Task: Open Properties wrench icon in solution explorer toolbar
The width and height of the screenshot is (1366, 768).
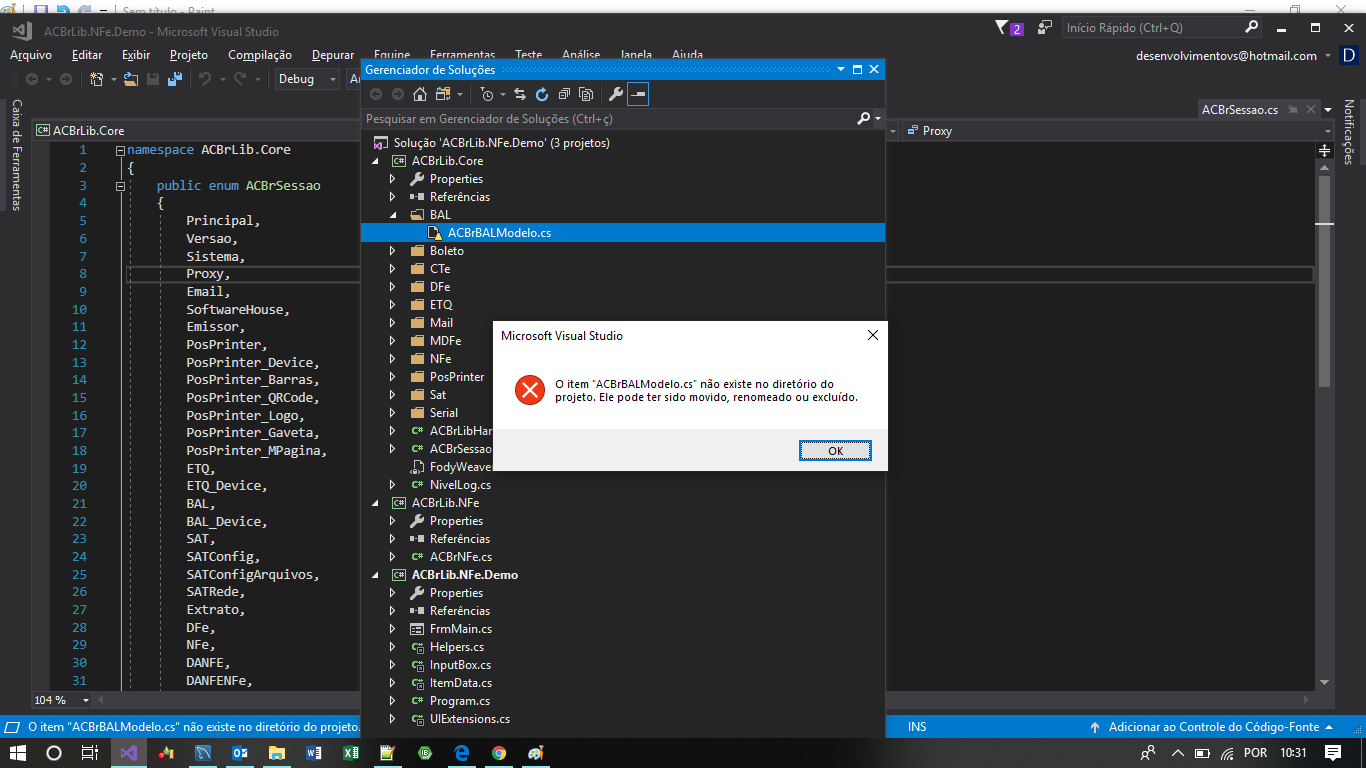Action: tap(616, 94)
